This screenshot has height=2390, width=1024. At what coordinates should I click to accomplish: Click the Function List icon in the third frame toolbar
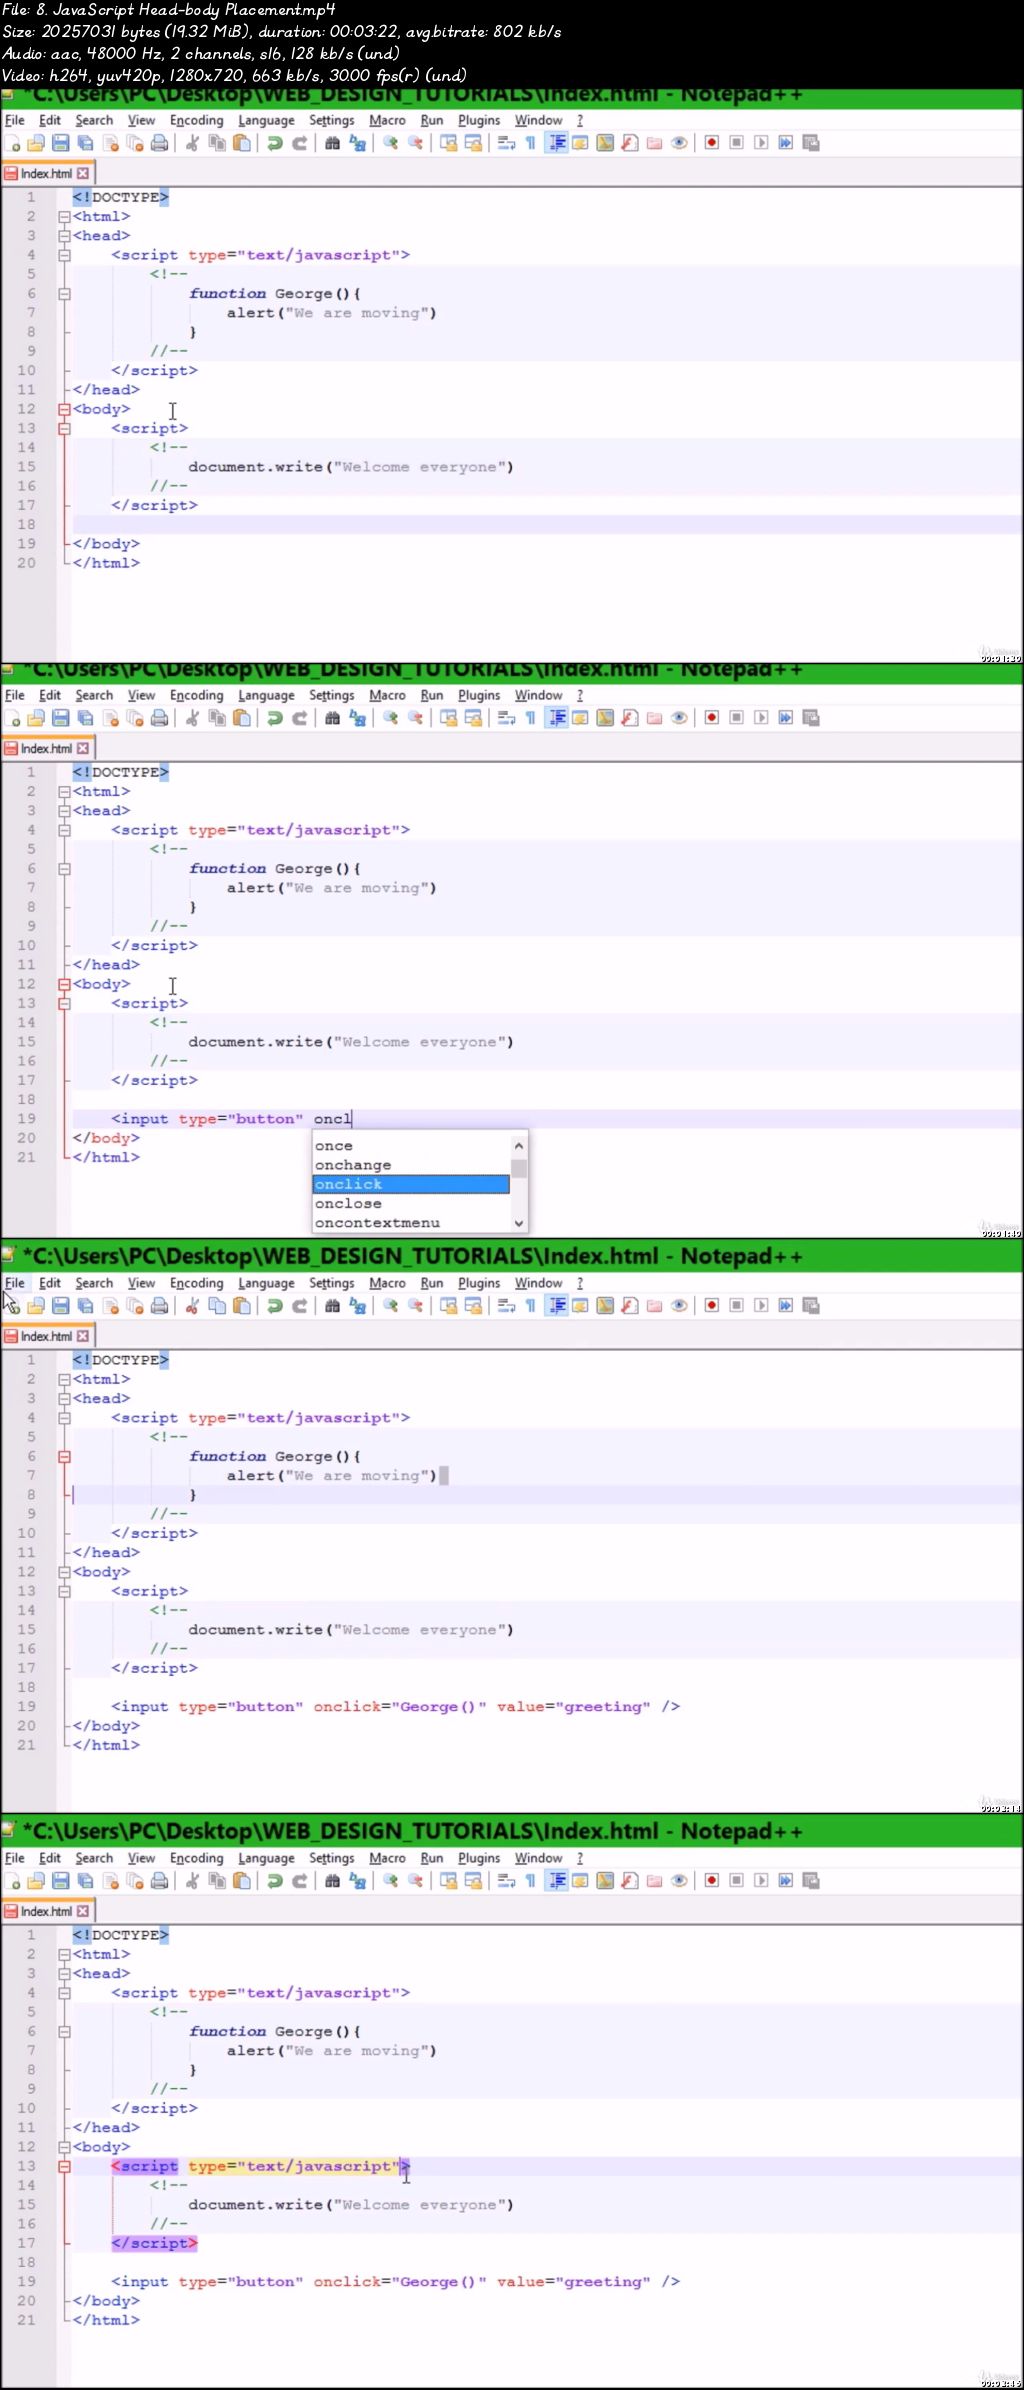(x=630, y=1306)
